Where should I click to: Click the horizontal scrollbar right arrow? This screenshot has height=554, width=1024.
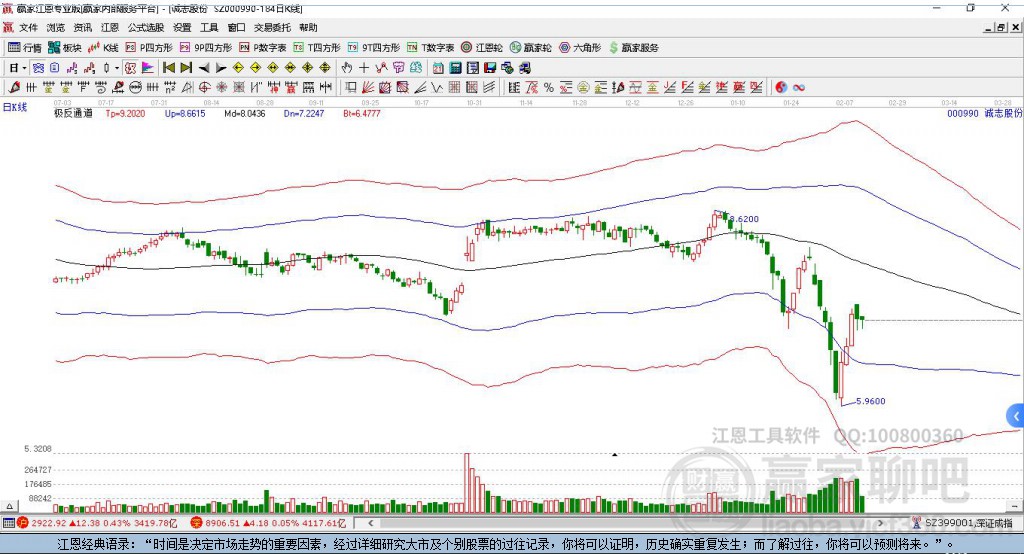coord(880,523)
